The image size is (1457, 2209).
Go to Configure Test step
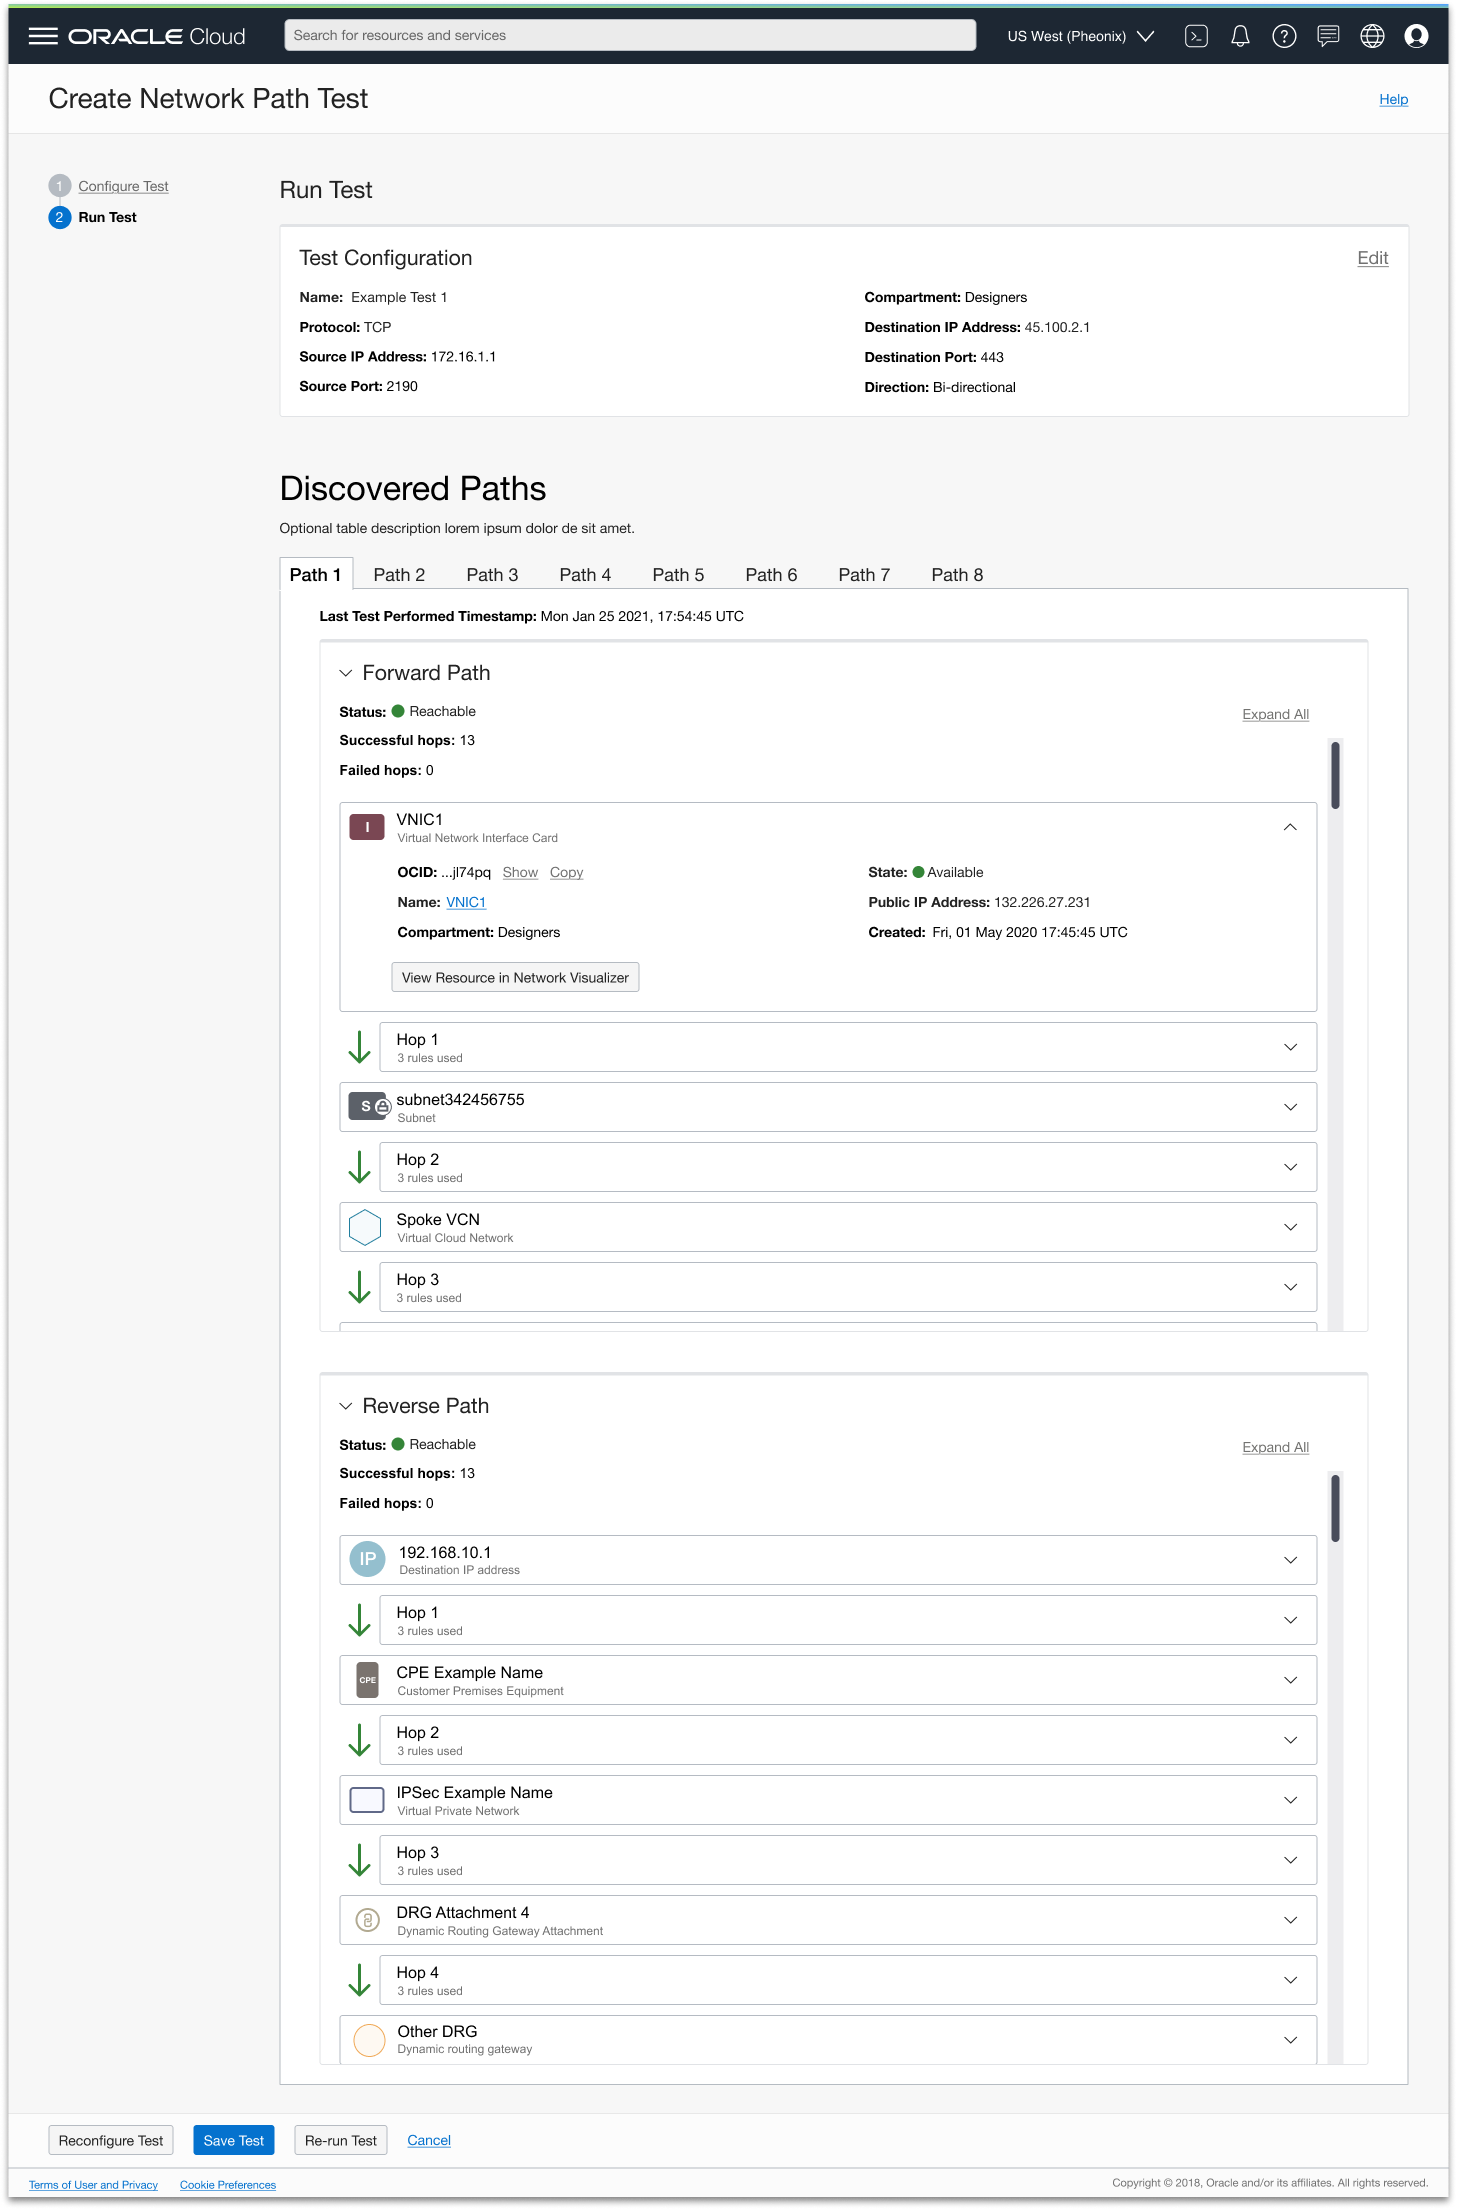[123, 186]
